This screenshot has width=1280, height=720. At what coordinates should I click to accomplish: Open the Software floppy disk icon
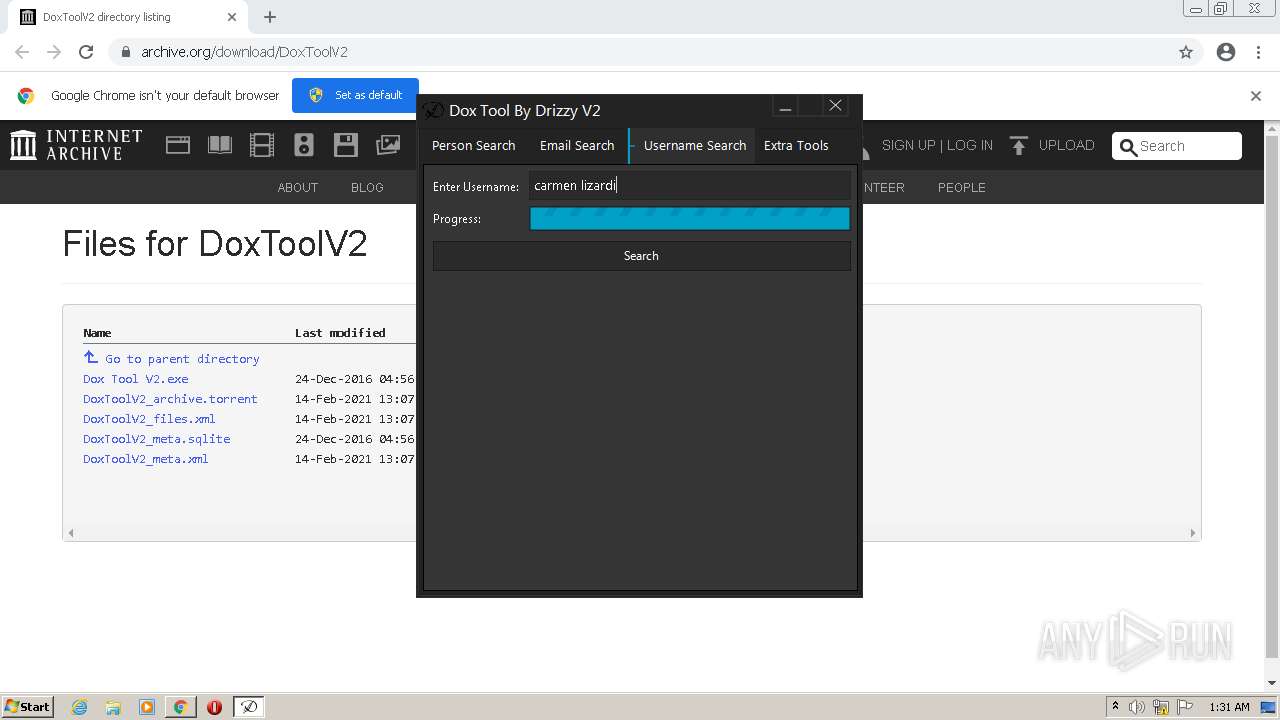click(346, 145)
